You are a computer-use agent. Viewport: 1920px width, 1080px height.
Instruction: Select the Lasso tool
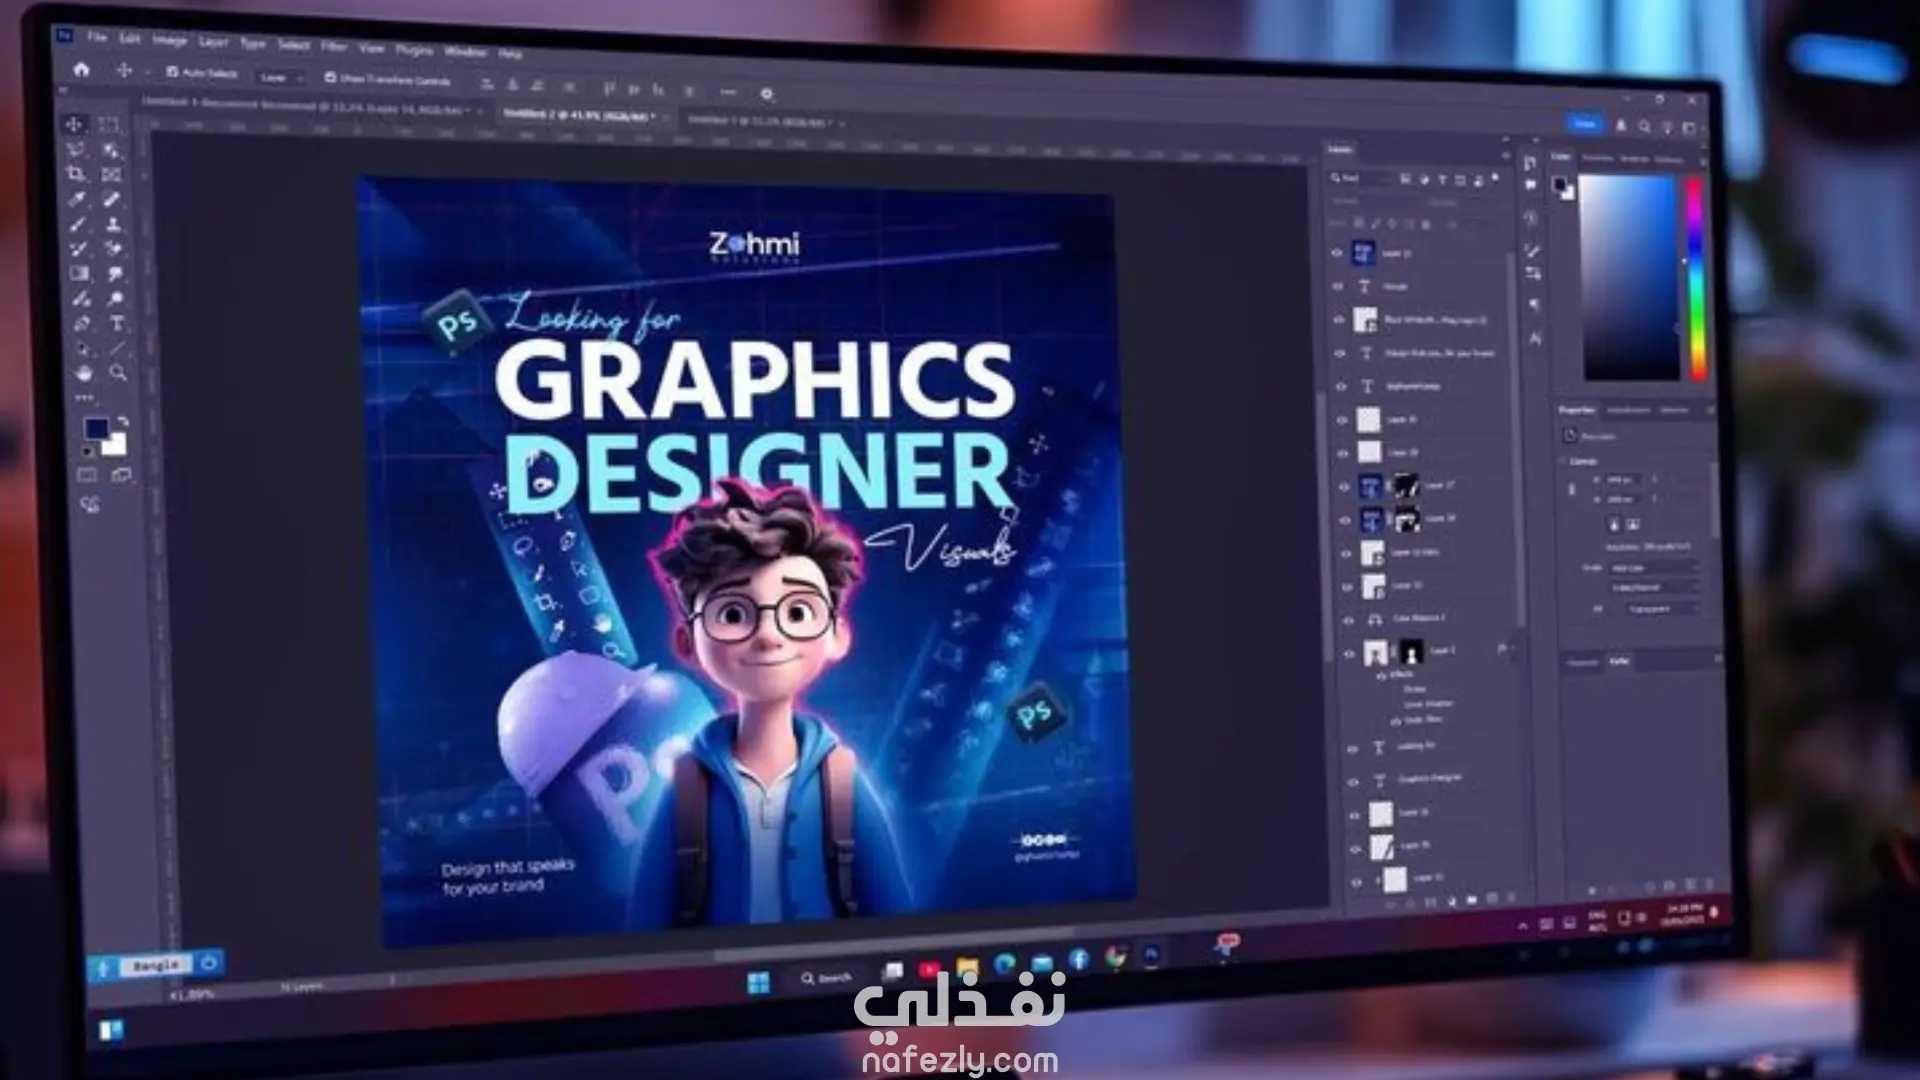click(75, 149)
